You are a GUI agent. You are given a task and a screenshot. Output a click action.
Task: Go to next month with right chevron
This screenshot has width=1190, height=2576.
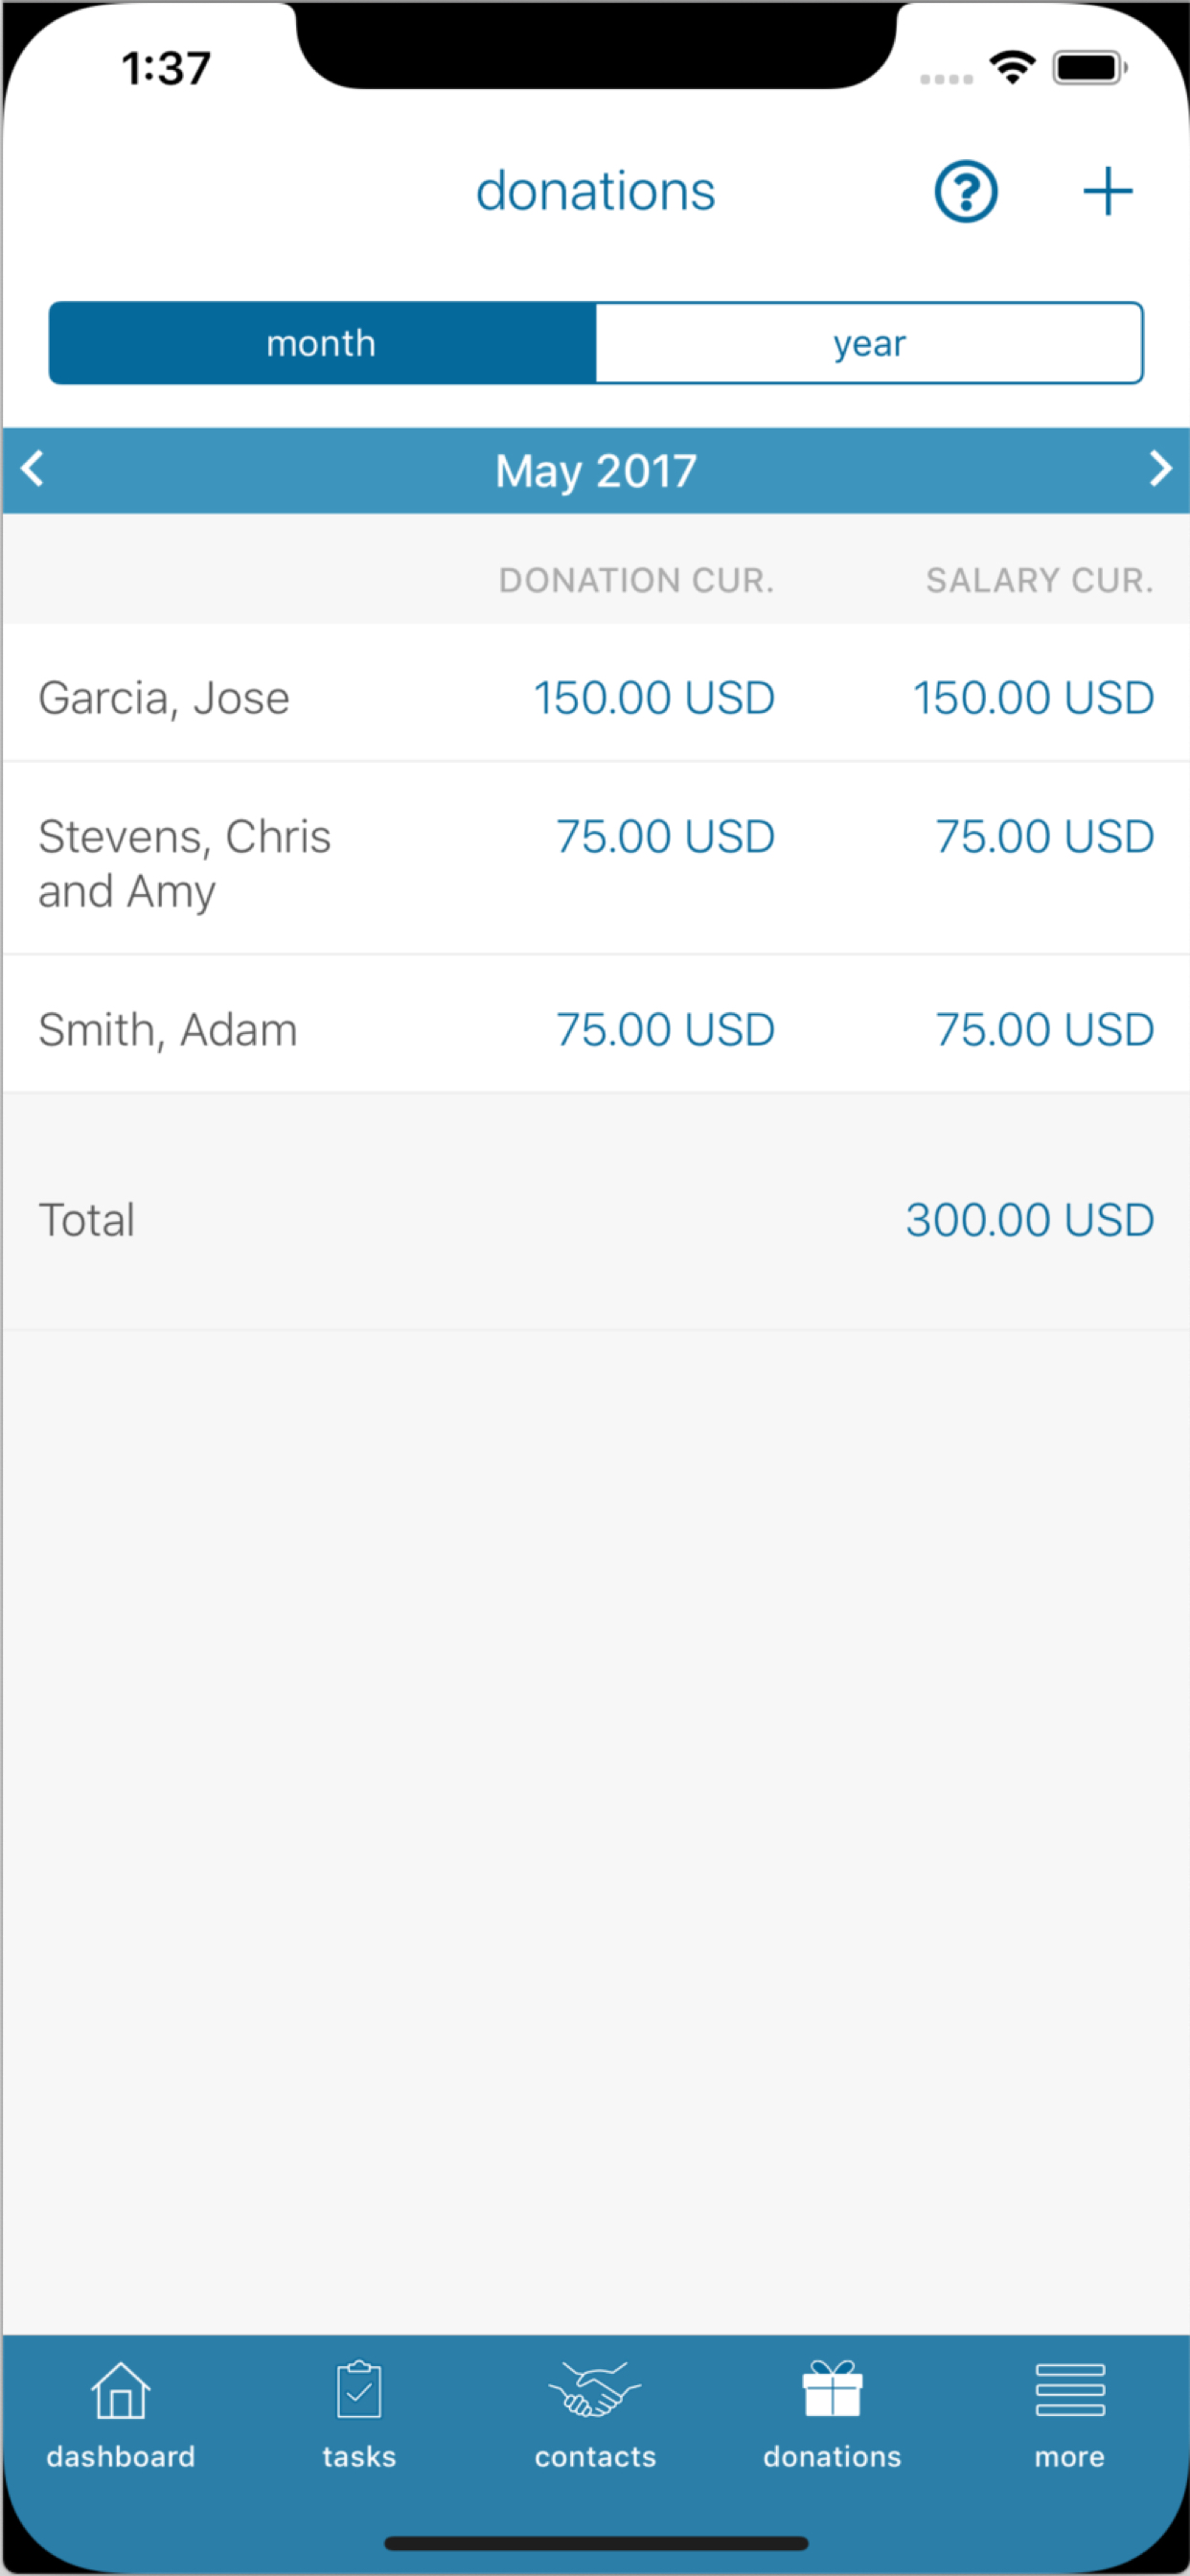click(x=1159, y=469)
